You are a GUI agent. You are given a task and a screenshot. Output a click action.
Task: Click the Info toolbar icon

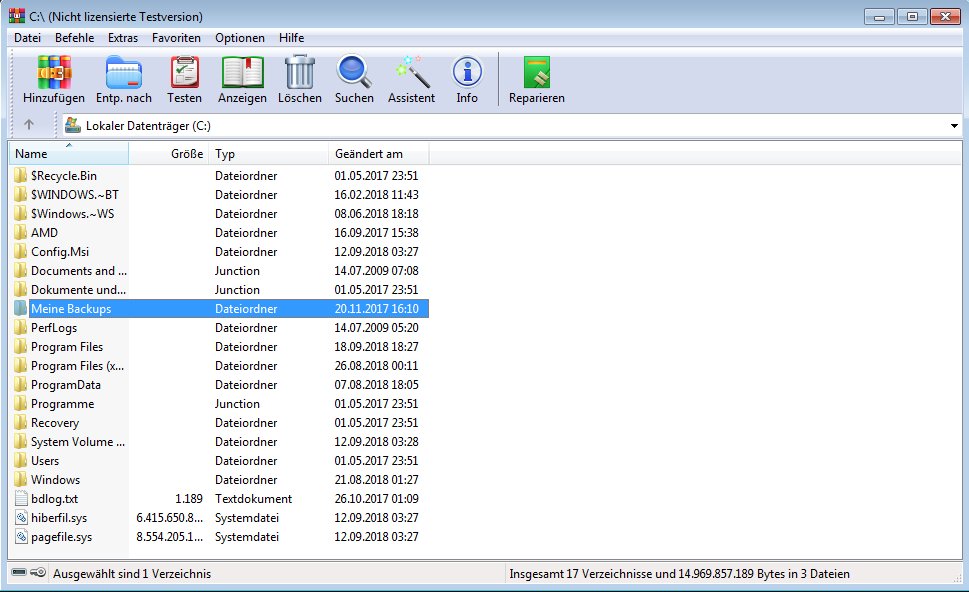467,72
